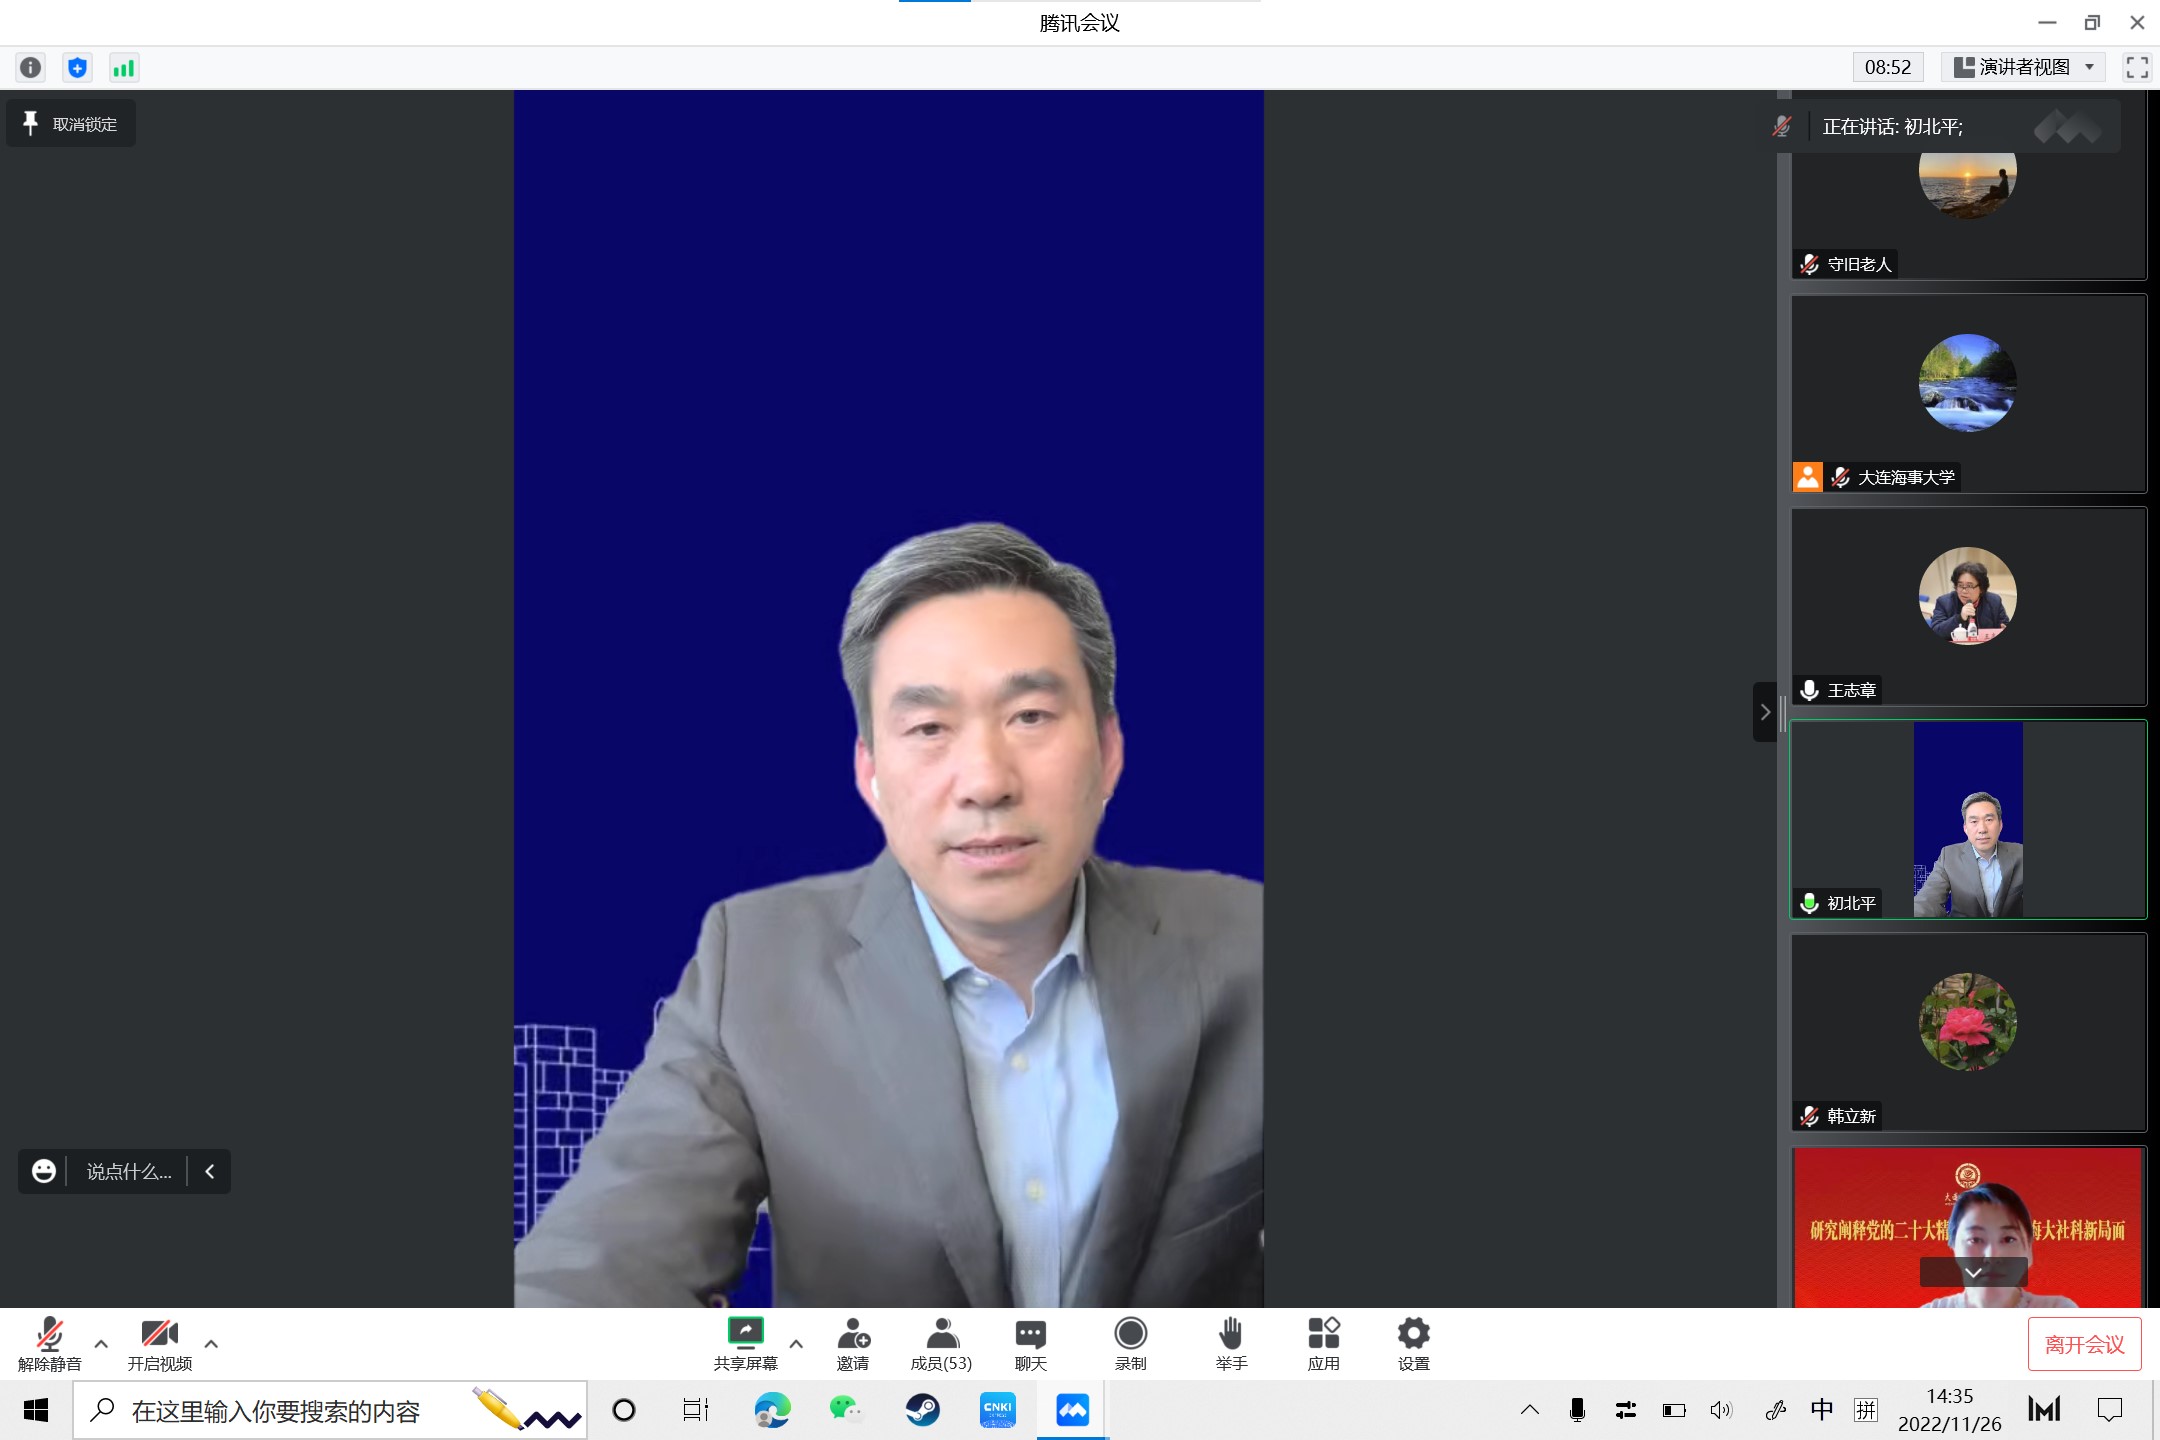
Task: Open WeChat from Windows taskbar
Action: pyautogui.click(x=846, y=1410)
